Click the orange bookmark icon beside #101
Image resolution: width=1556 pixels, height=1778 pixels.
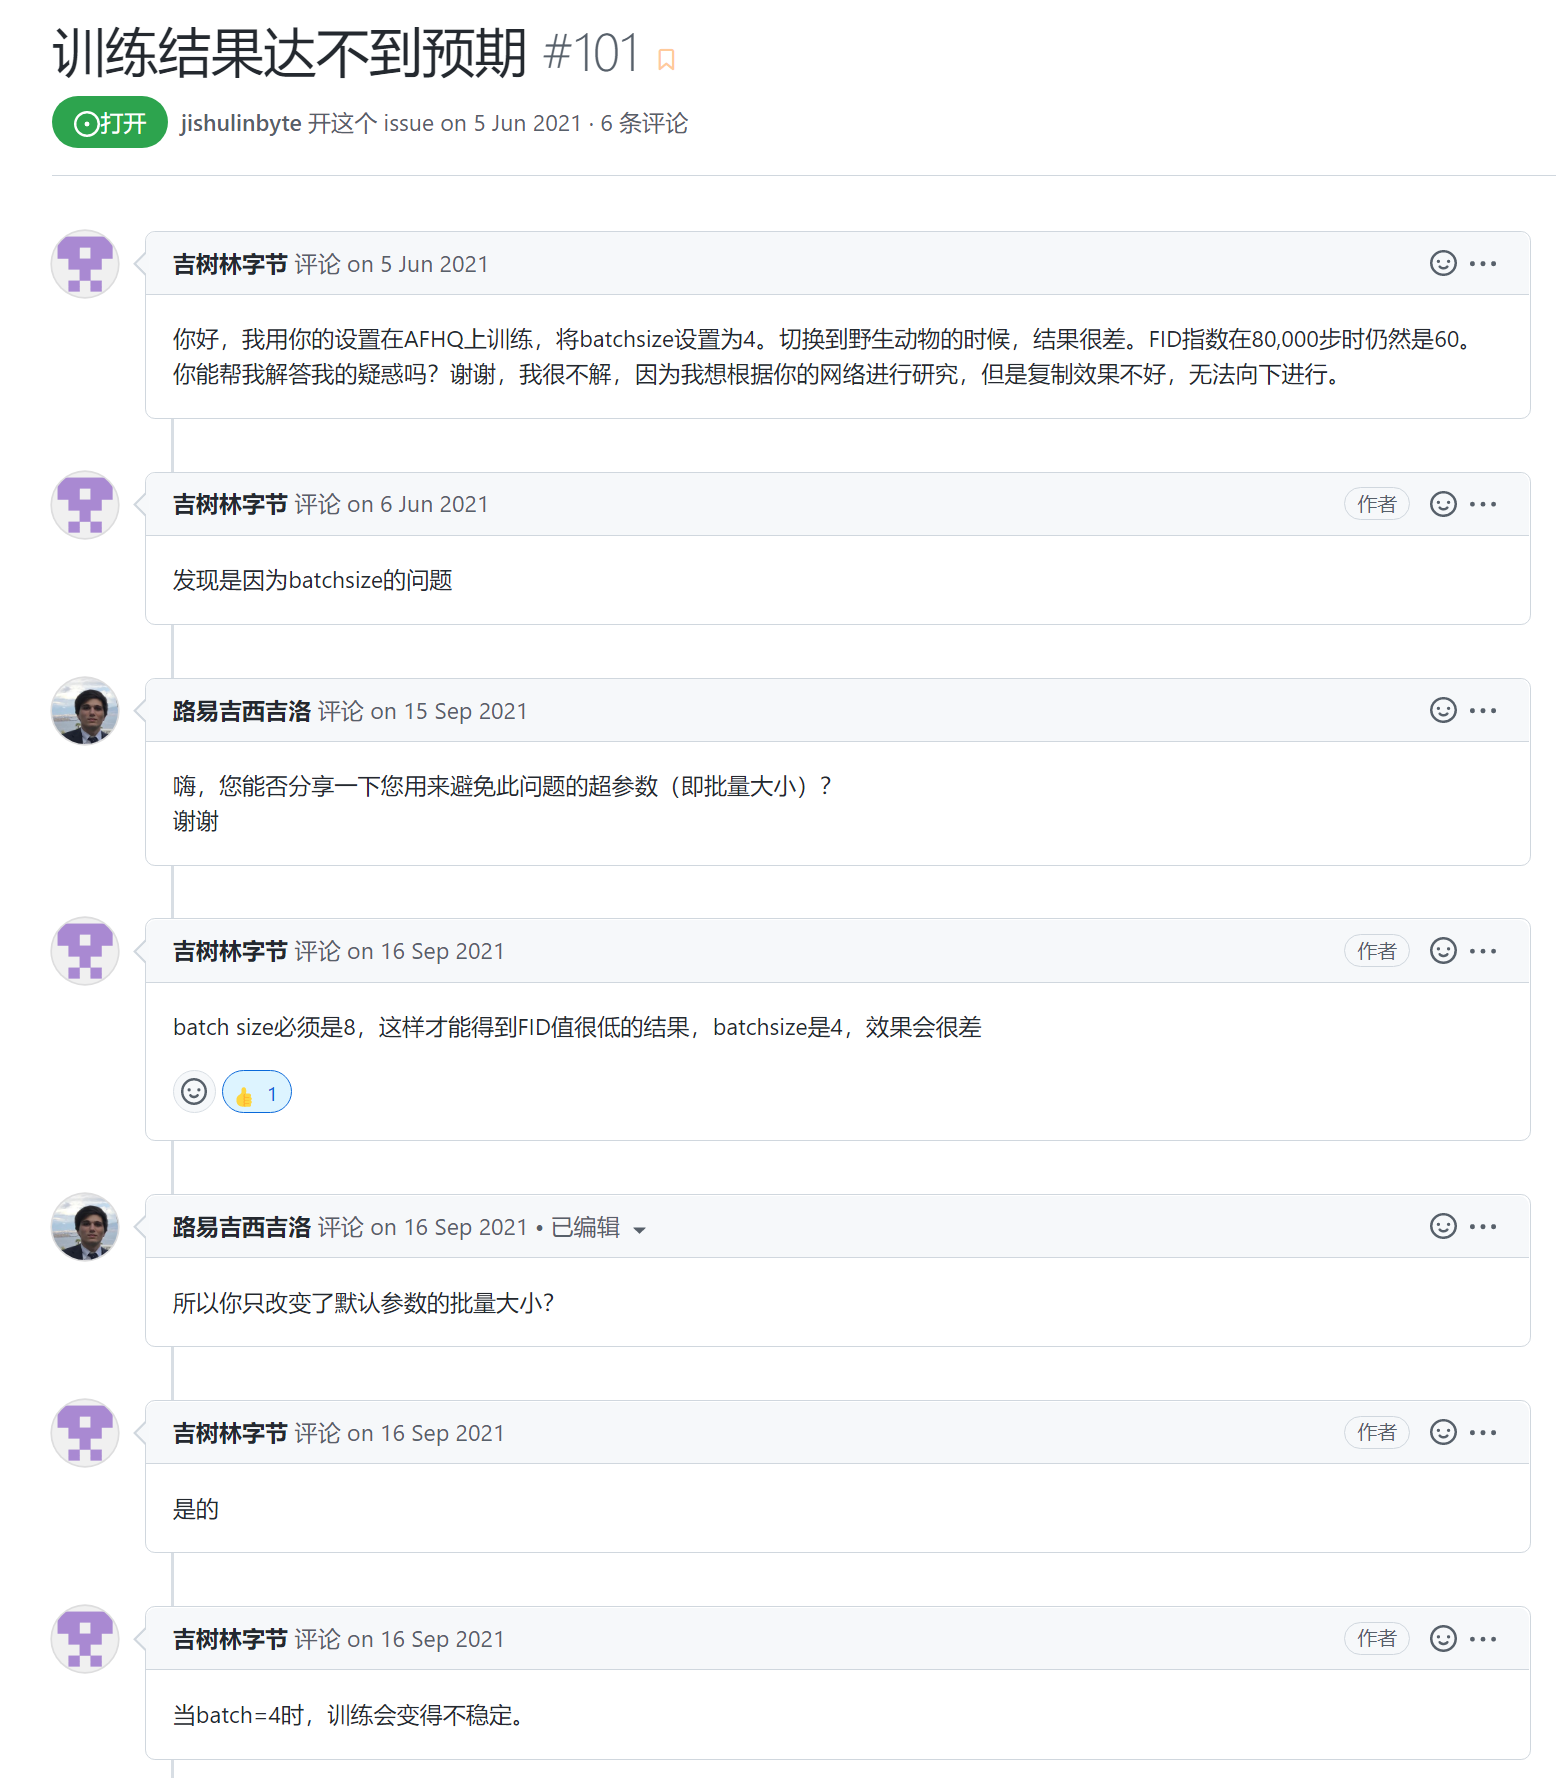666,60
